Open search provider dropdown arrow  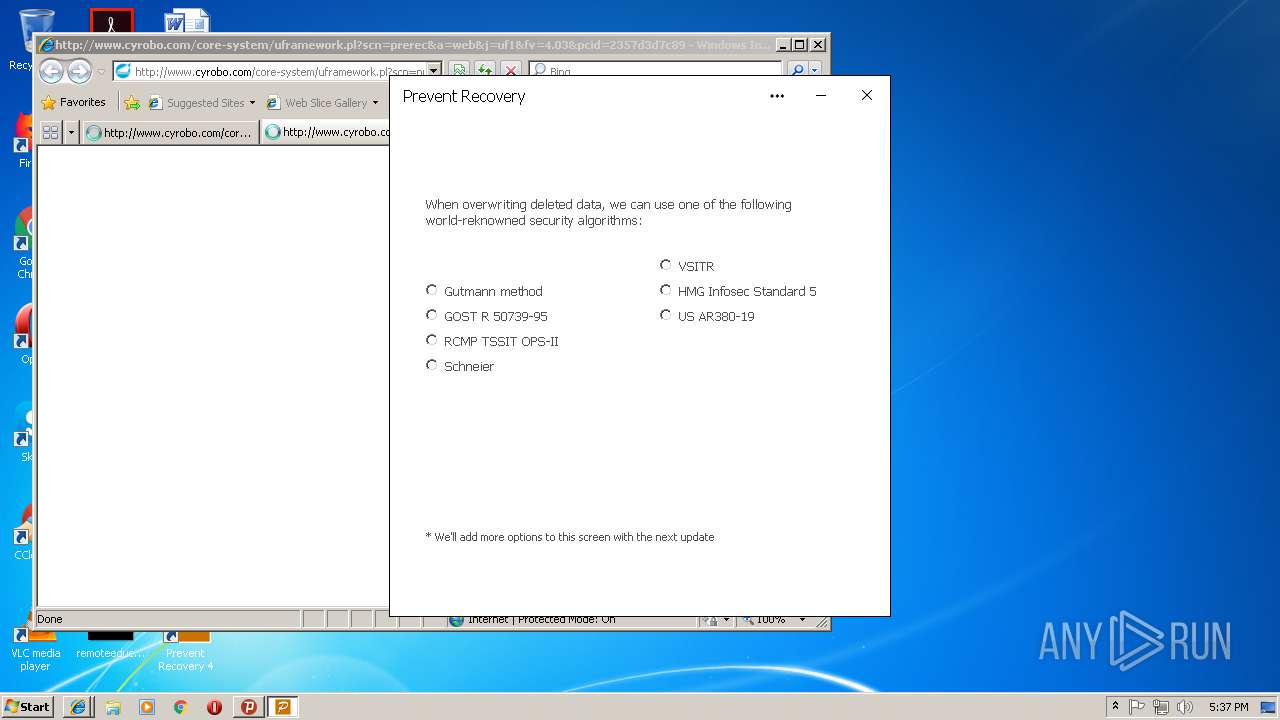pos(815,71)
